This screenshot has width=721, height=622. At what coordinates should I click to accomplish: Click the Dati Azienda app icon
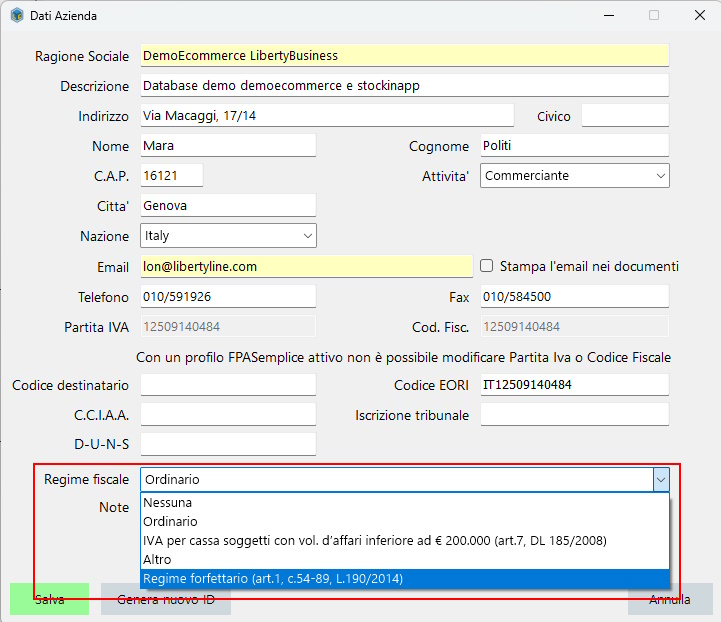(x=17, y=16)
